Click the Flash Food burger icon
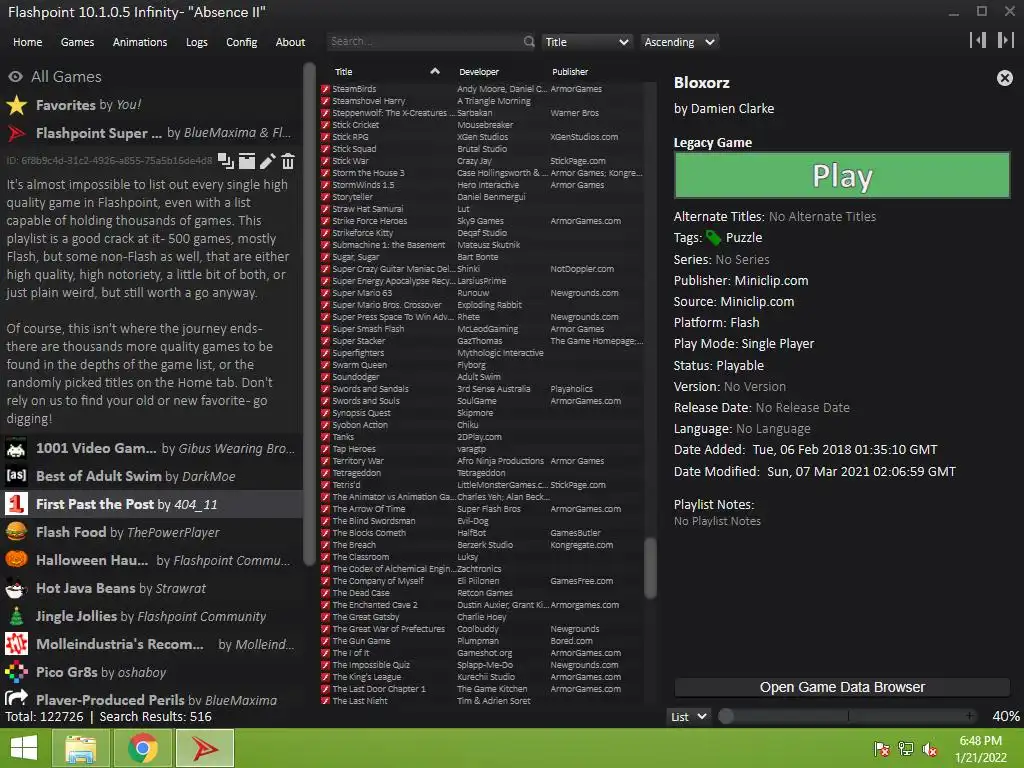1024x768 pixels. coord(16,532)
